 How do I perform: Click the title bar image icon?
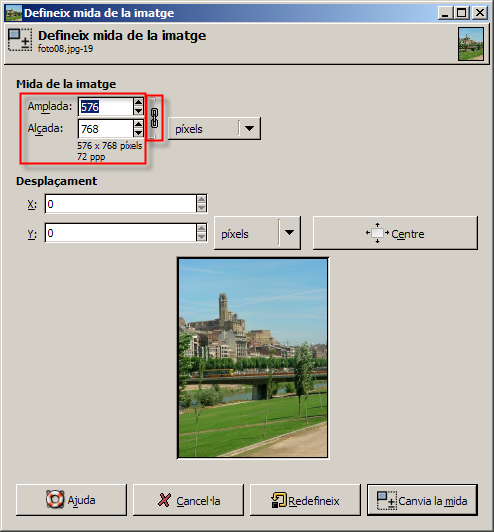click(14, 13)
